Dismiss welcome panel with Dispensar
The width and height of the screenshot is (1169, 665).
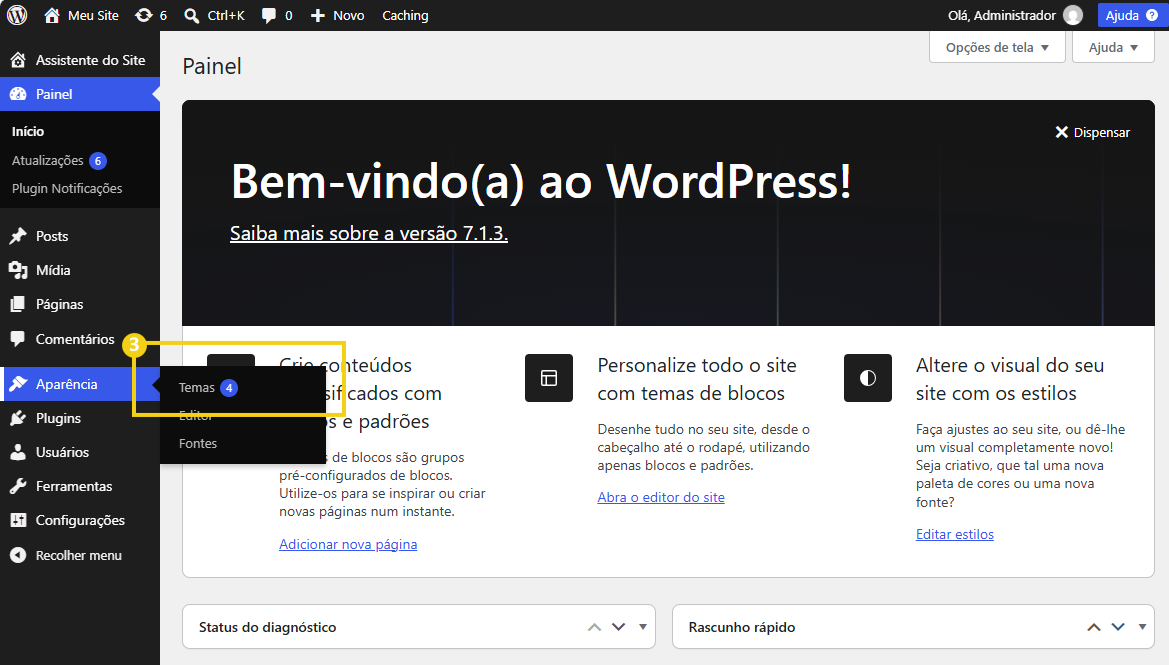click(1092, 132)
